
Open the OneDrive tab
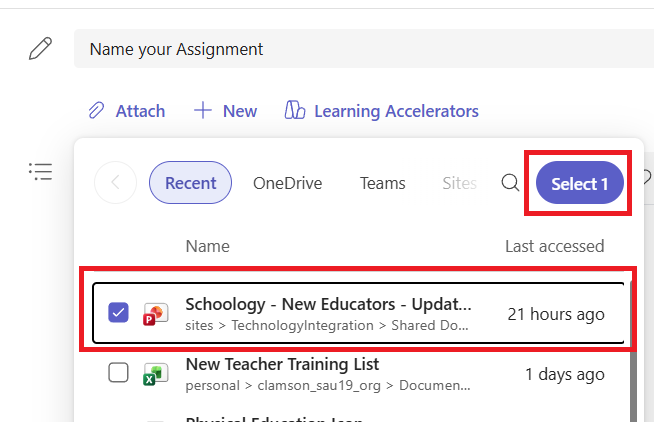click(287, 183)
